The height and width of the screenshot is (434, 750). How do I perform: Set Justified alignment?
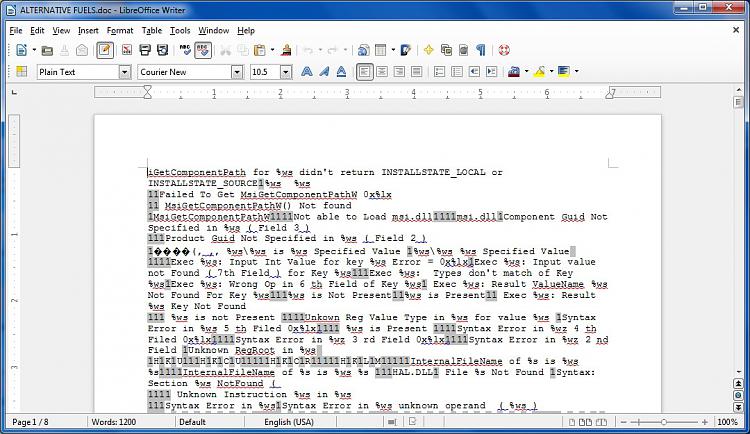coord(417,72)
